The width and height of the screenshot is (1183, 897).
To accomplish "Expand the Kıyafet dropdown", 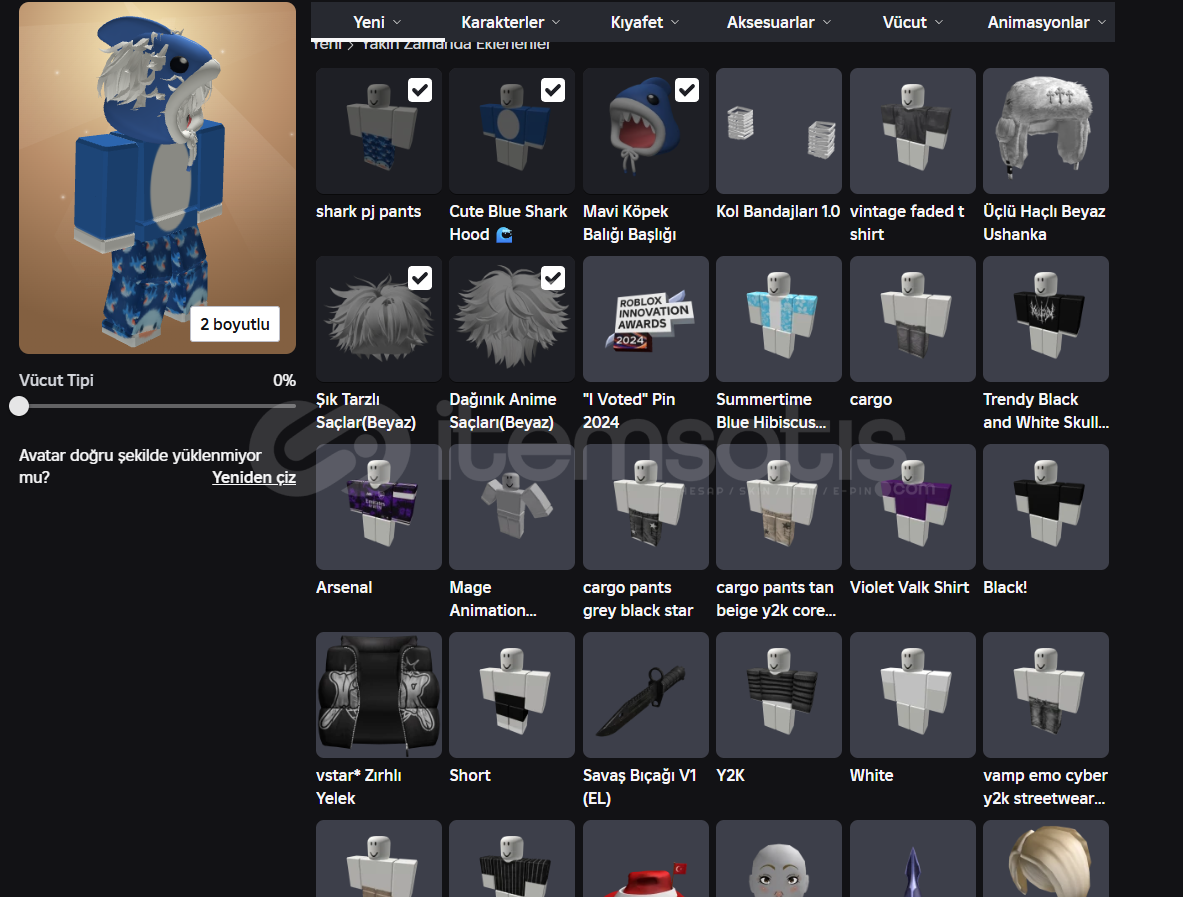I will point(645,22).
